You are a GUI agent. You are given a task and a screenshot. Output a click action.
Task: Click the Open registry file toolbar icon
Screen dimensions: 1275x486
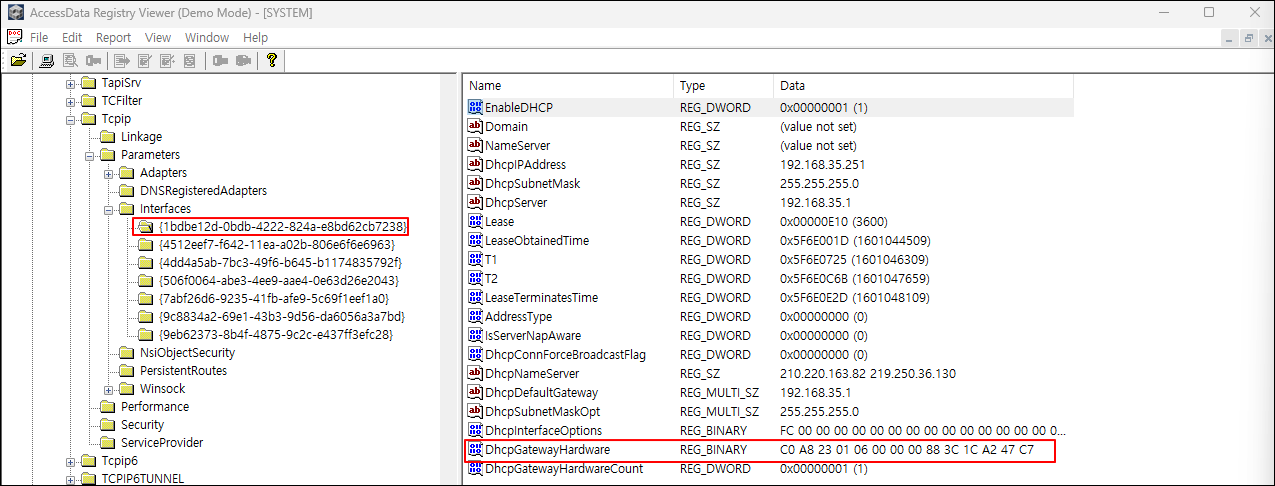(x=17, y=61)
